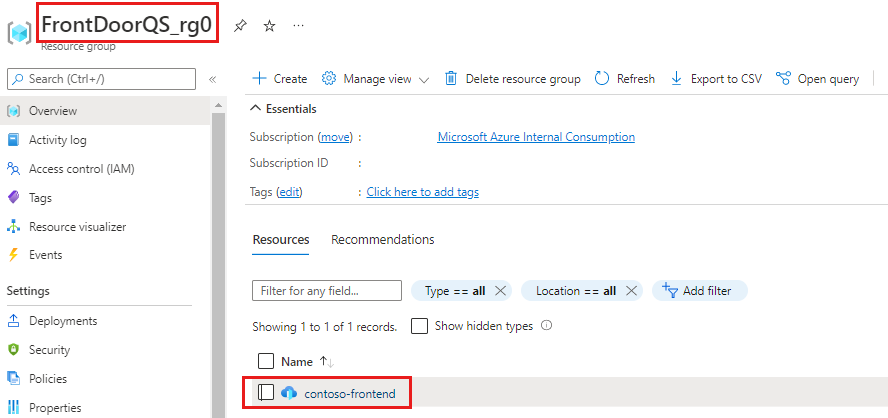
Task: Toggle Show hidden types checkbox
Action: pos(419,326)
